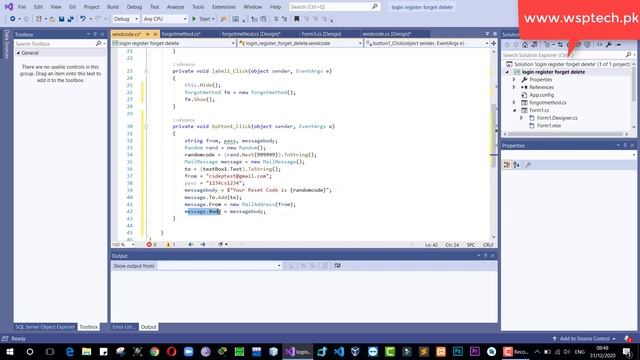Select Form1.resx in Solution Explorer
Screen dimensions: 640x360
[x=549, y=126]
